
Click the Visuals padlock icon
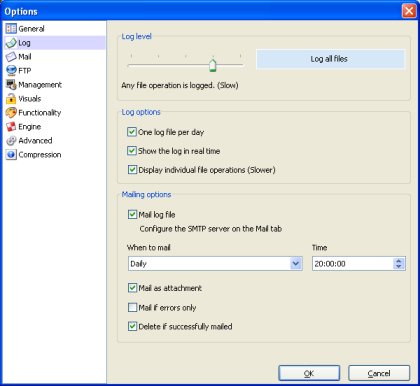11,99
